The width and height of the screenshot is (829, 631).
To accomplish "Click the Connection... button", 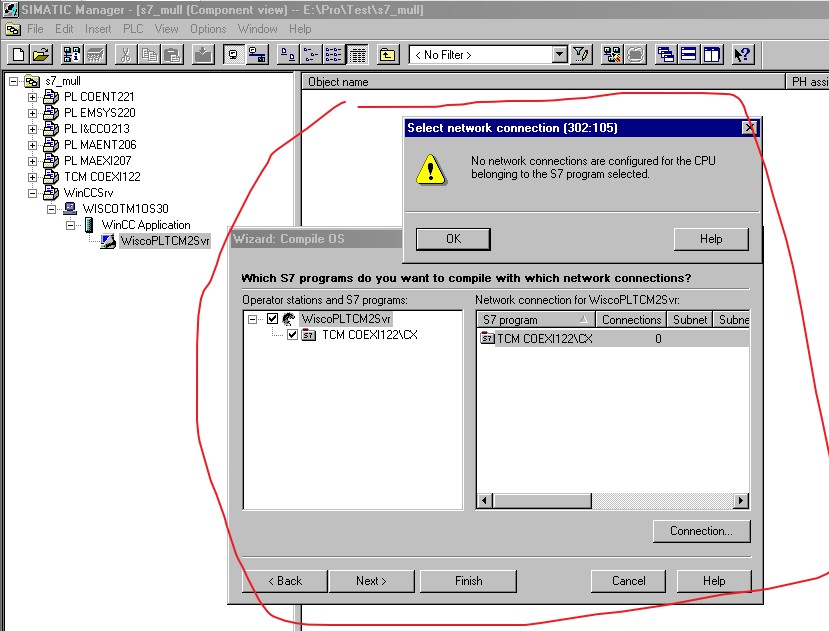I will (x=702, y=531).
